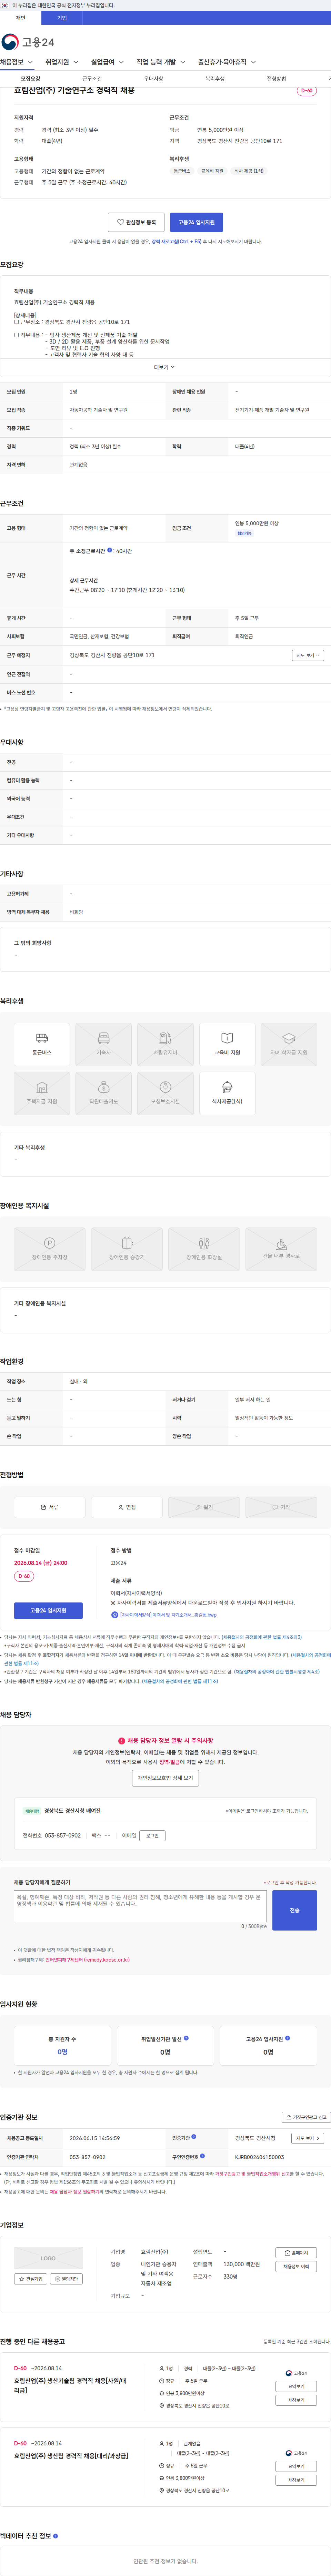
Task: Jump to the 복리후생 section tab
Action: [x=215, y=79]
